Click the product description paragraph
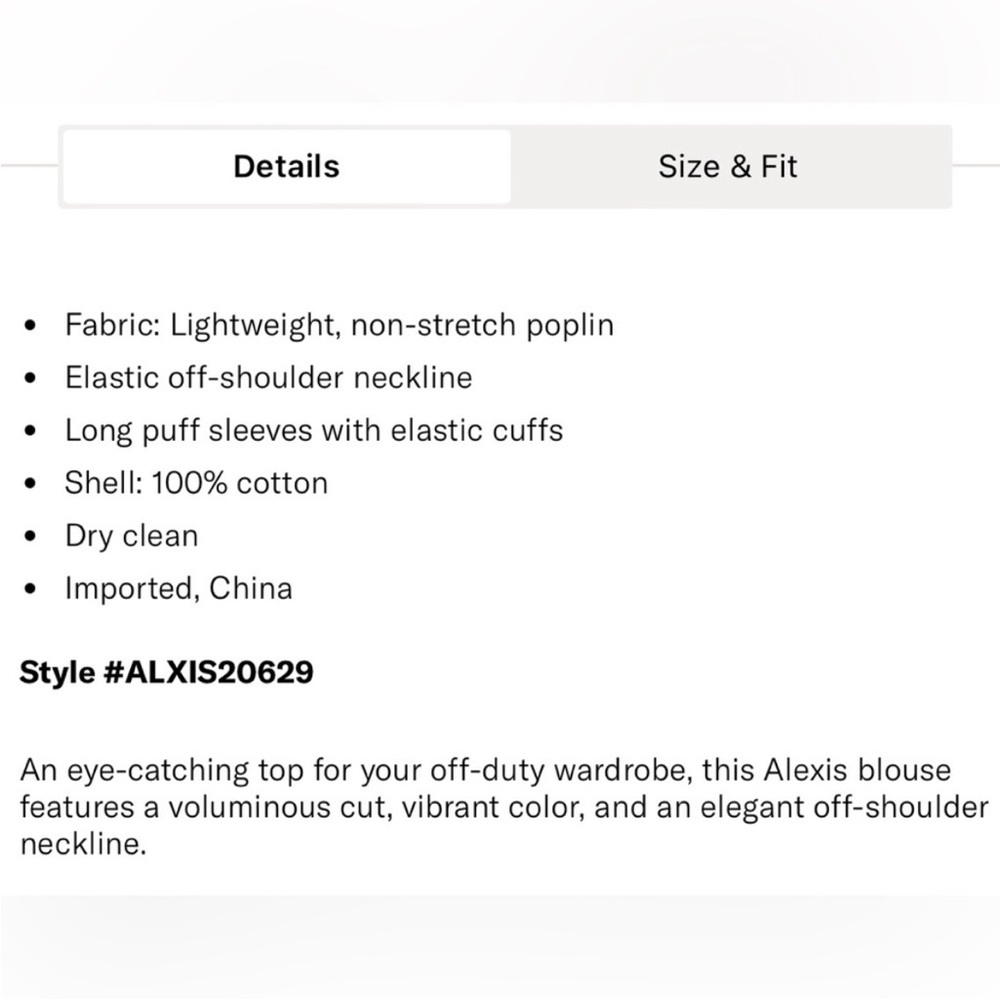The height and width of the screenshot is (1000, 1000). click(x=504, y=807)
